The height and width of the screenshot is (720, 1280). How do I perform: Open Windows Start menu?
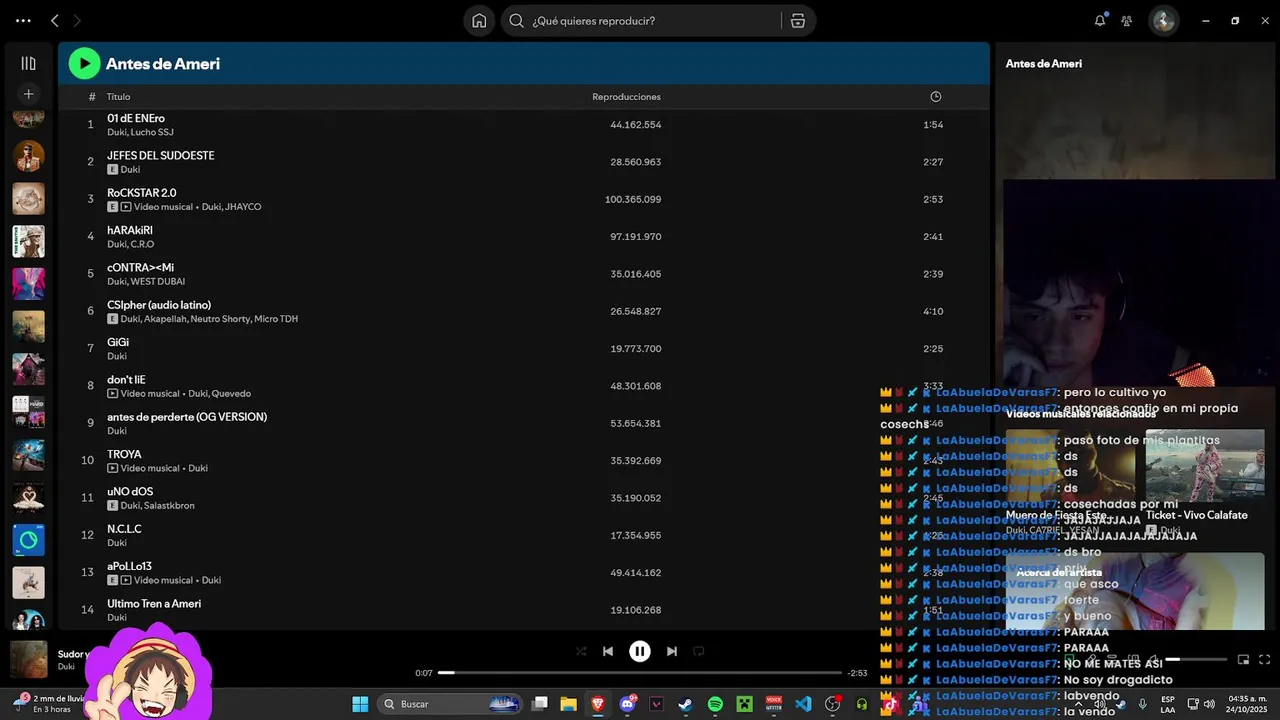[x=360, y=704]
